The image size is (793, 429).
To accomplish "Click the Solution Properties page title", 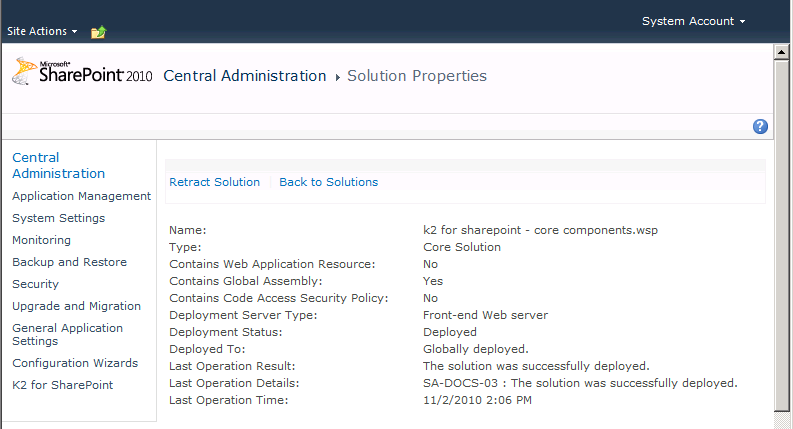I will 417,76.
